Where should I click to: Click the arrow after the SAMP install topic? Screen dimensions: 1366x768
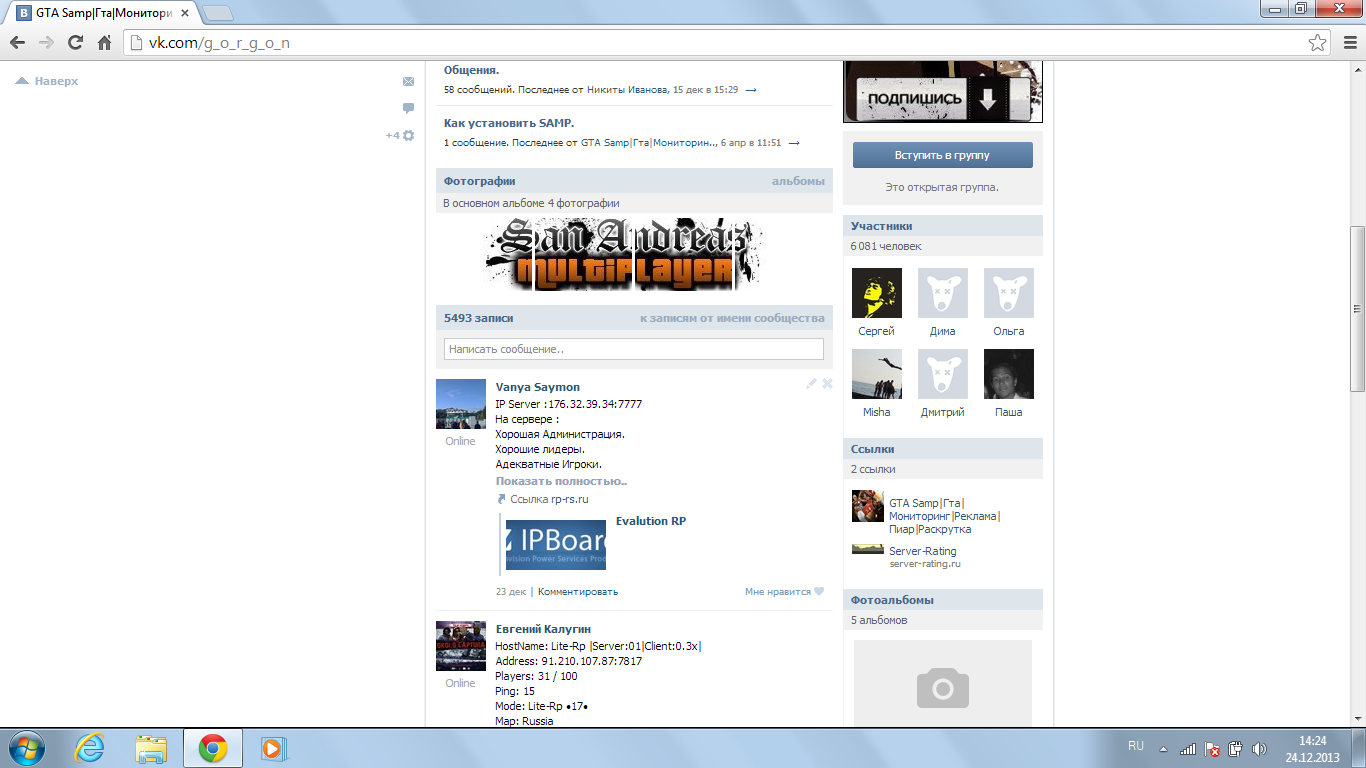pyautogui.click(x=794, y=143)
